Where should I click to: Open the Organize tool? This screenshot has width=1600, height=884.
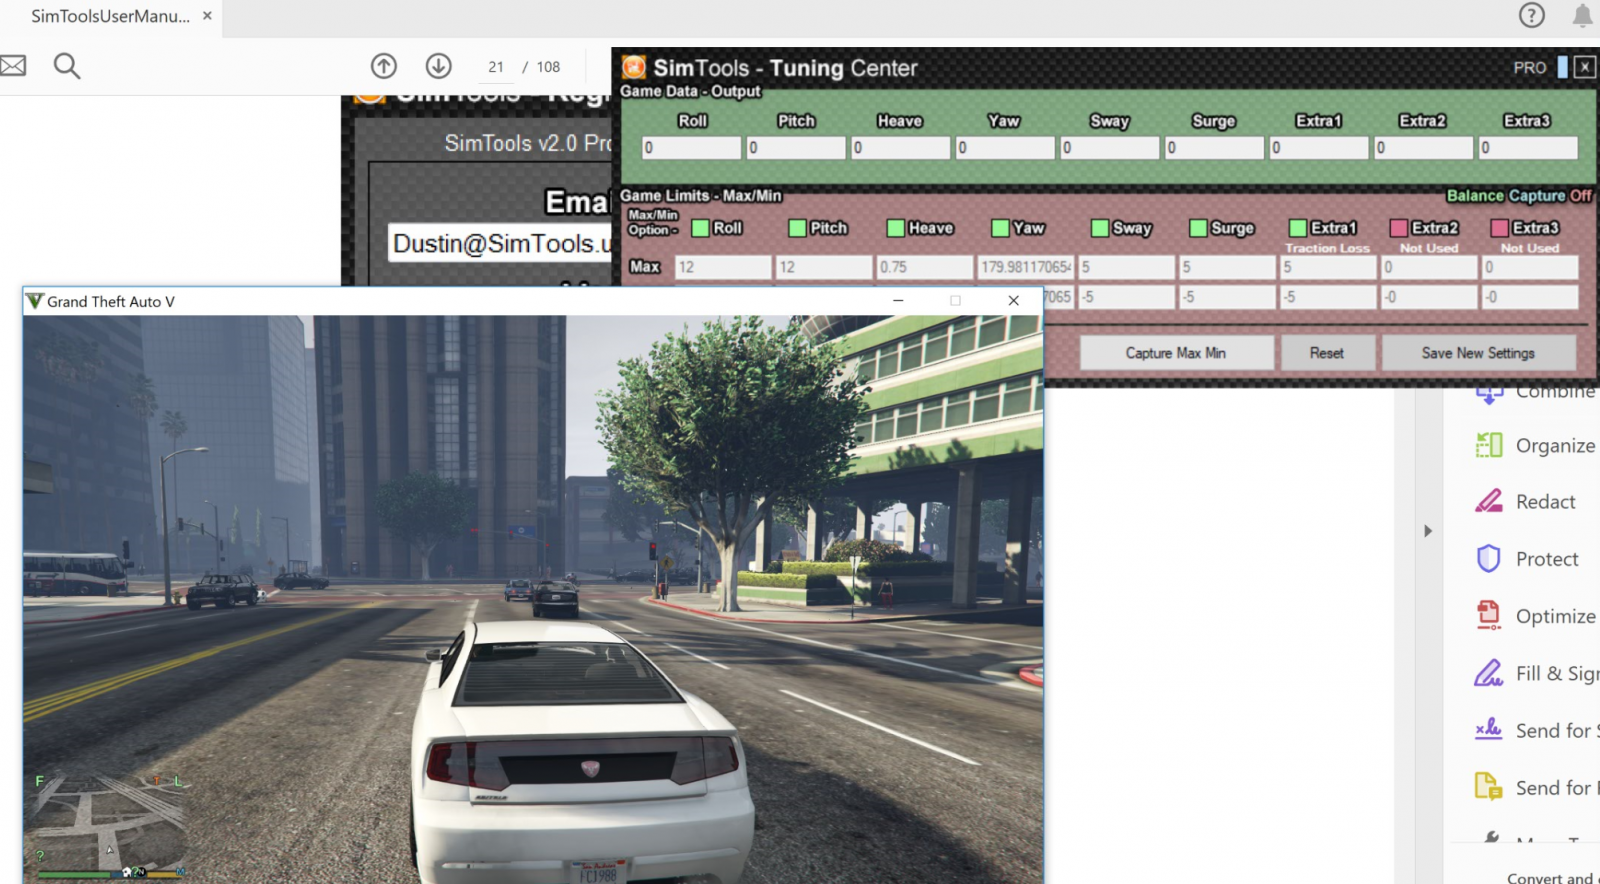tap(1536, 445)
